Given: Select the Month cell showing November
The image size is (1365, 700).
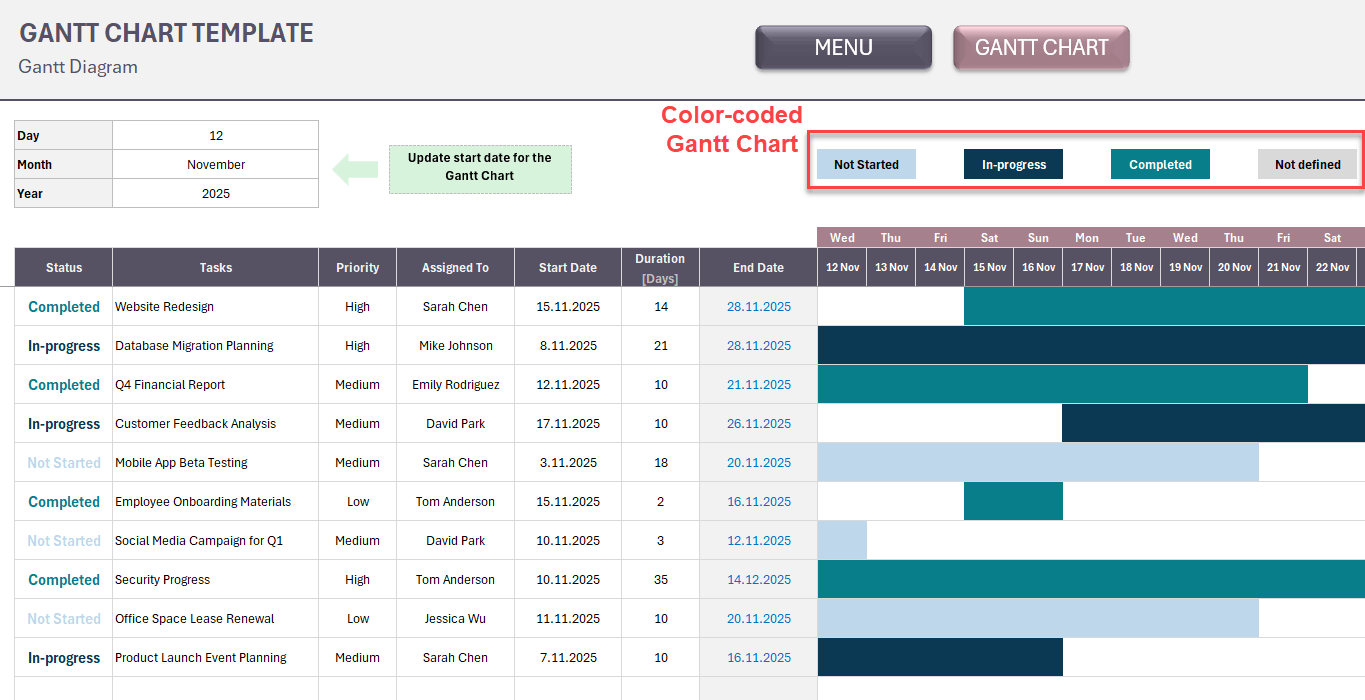Looking at the screenshot, I should tap(216, 165).
